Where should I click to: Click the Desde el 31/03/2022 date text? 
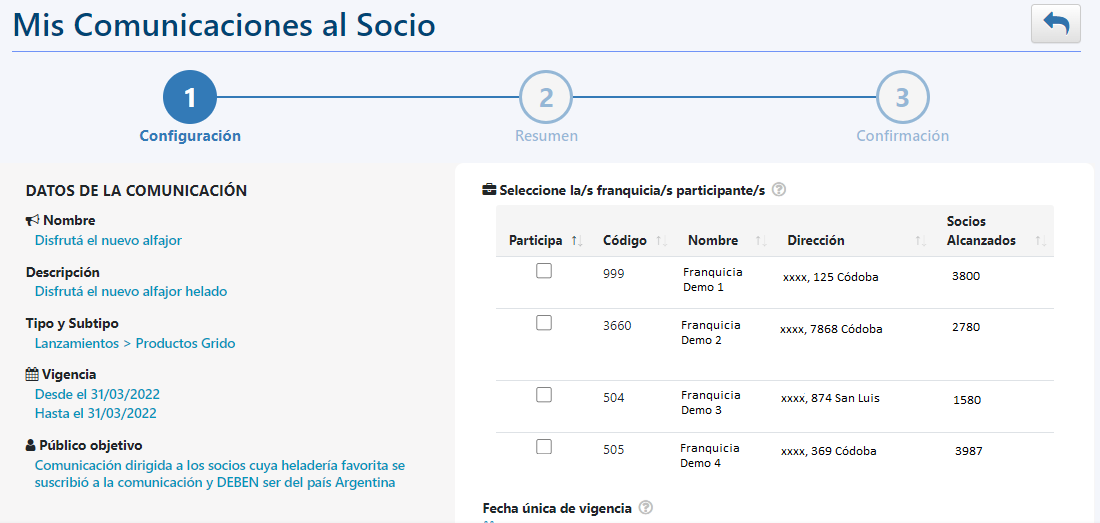[98, 394]
